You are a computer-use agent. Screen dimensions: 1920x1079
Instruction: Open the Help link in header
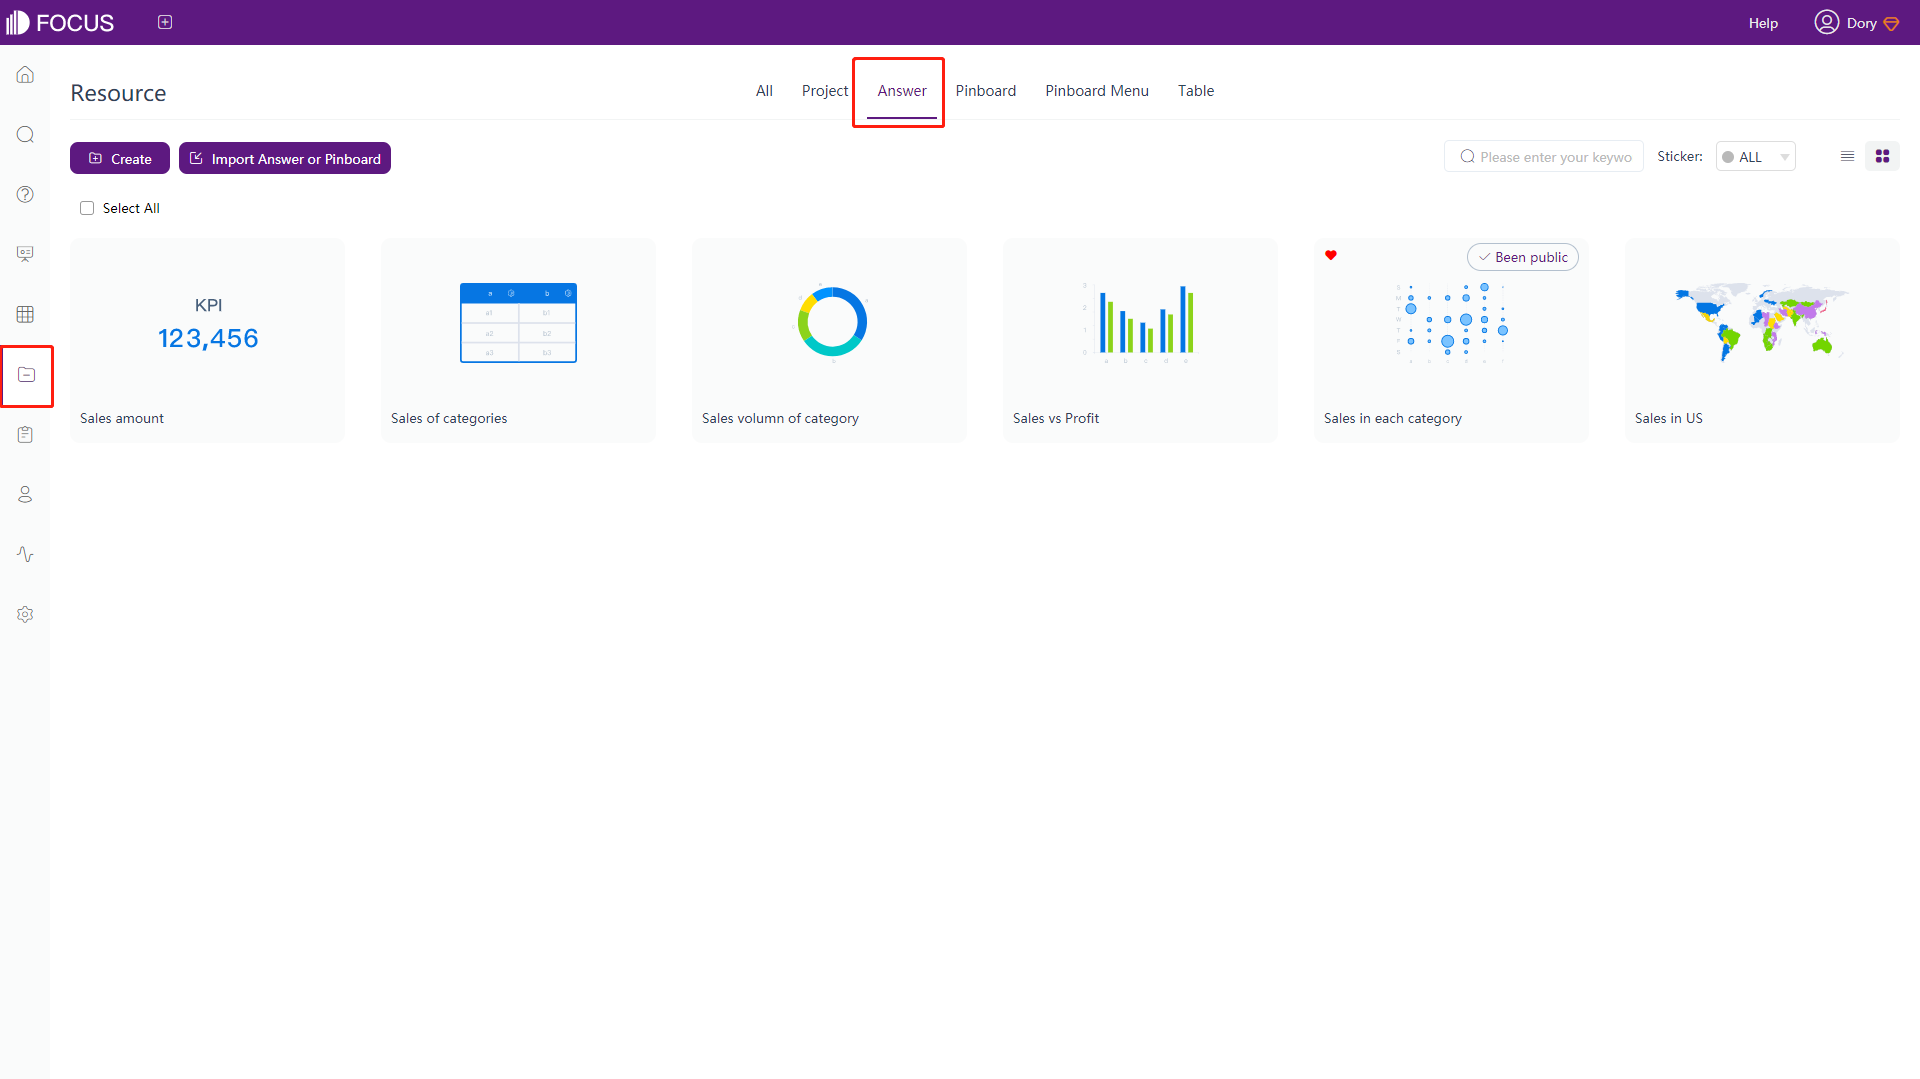coord(1763,23)
